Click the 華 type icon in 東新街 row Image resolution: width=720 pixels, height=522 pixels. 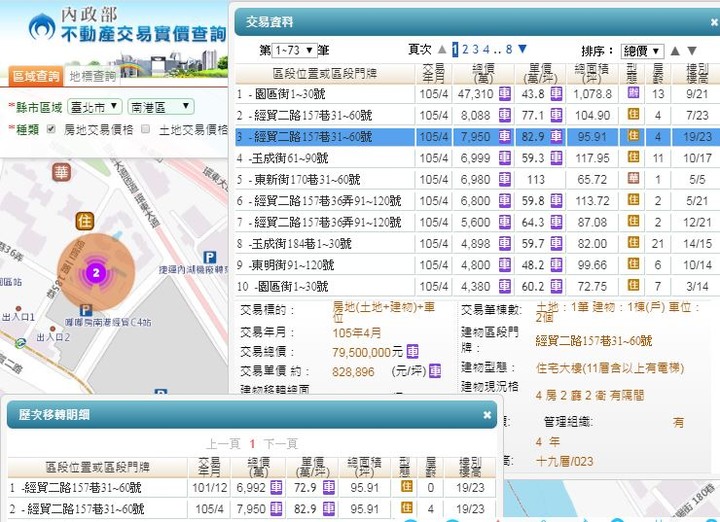click(x=634, y=178)
